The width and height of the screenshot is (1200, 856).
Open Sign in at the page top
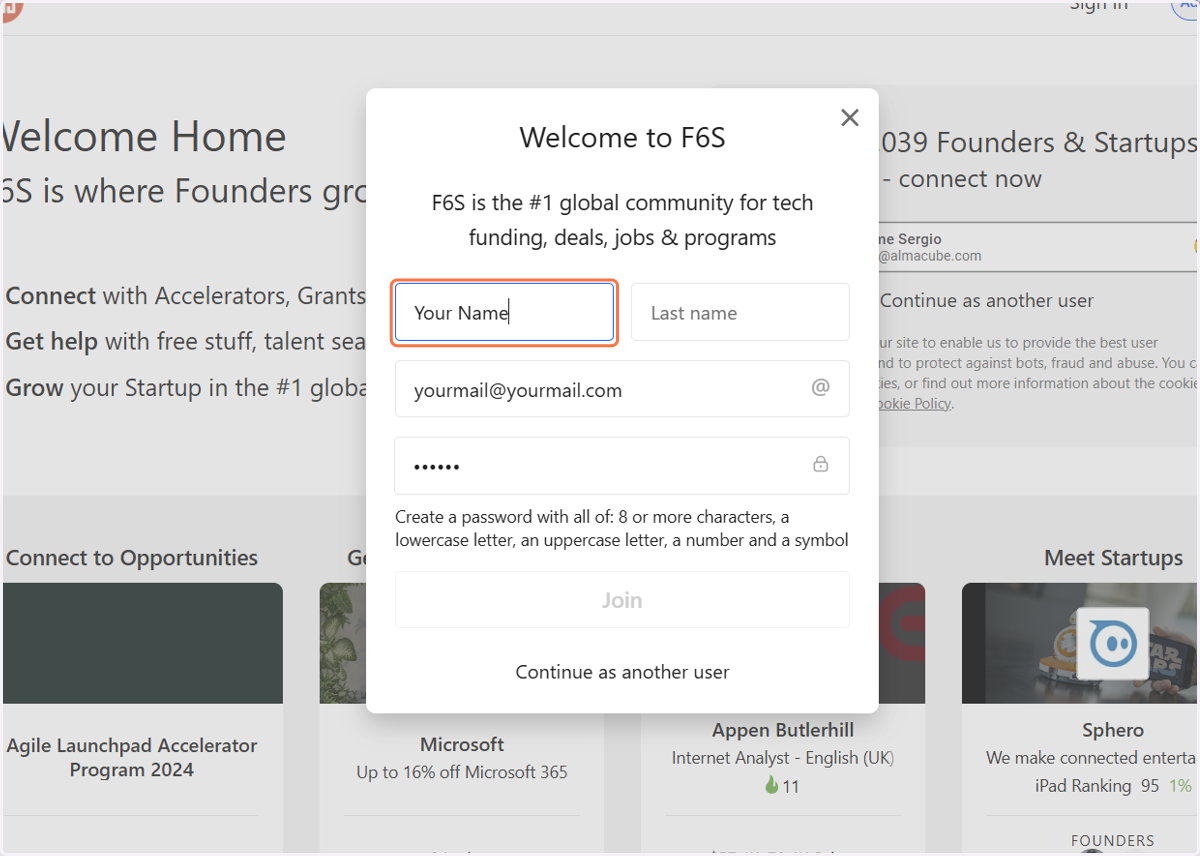click(x=1099, y=6)
